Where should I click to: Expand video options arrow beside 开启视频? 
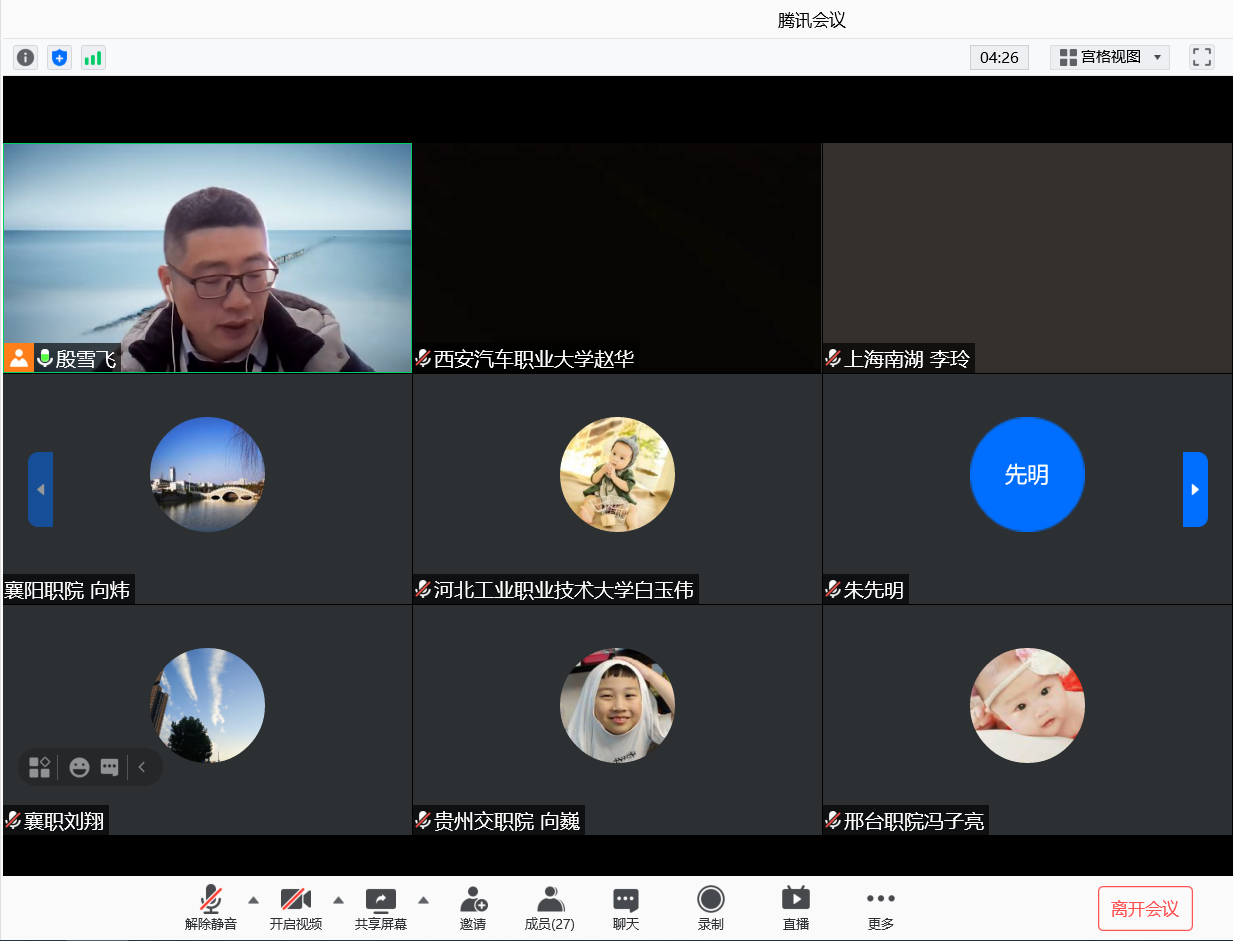point(338,899)
